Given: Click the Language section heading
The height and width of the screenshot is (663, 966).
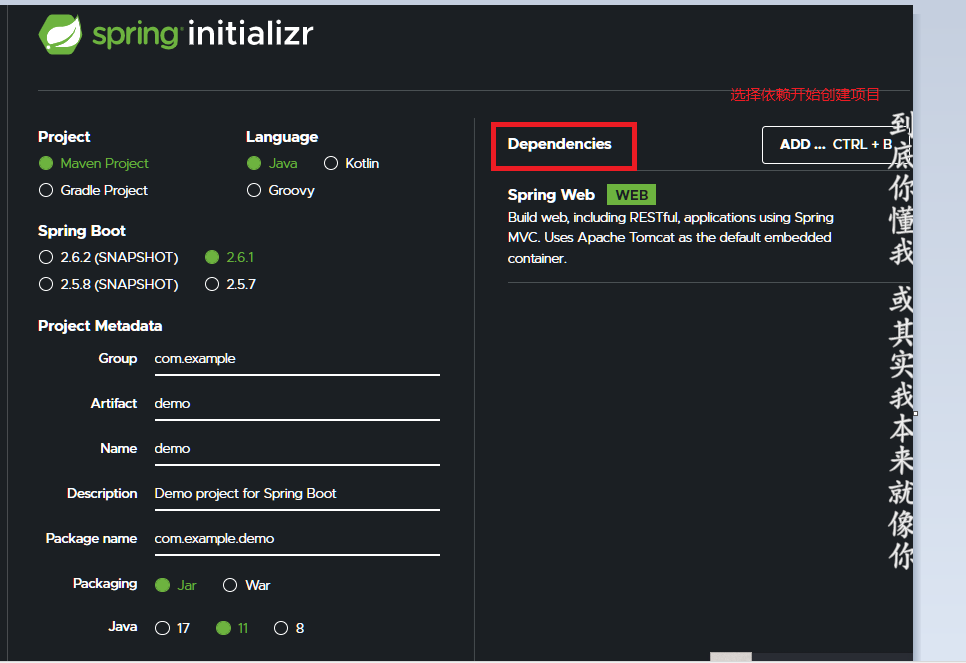Looking at the screenshot, I should pyautogui.click(x=282, y=137).
